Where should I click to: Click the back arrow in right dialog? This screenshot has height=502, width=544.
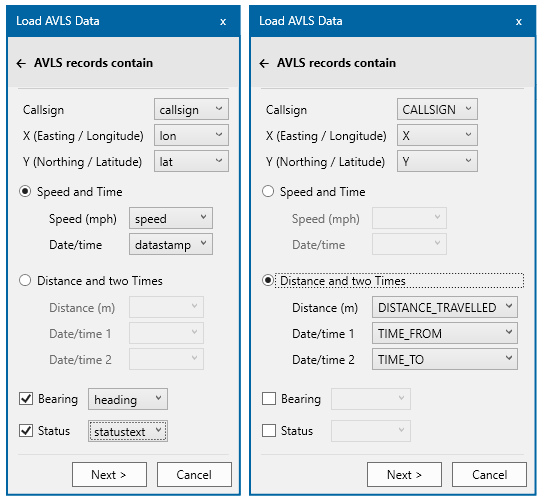(264, 63)
